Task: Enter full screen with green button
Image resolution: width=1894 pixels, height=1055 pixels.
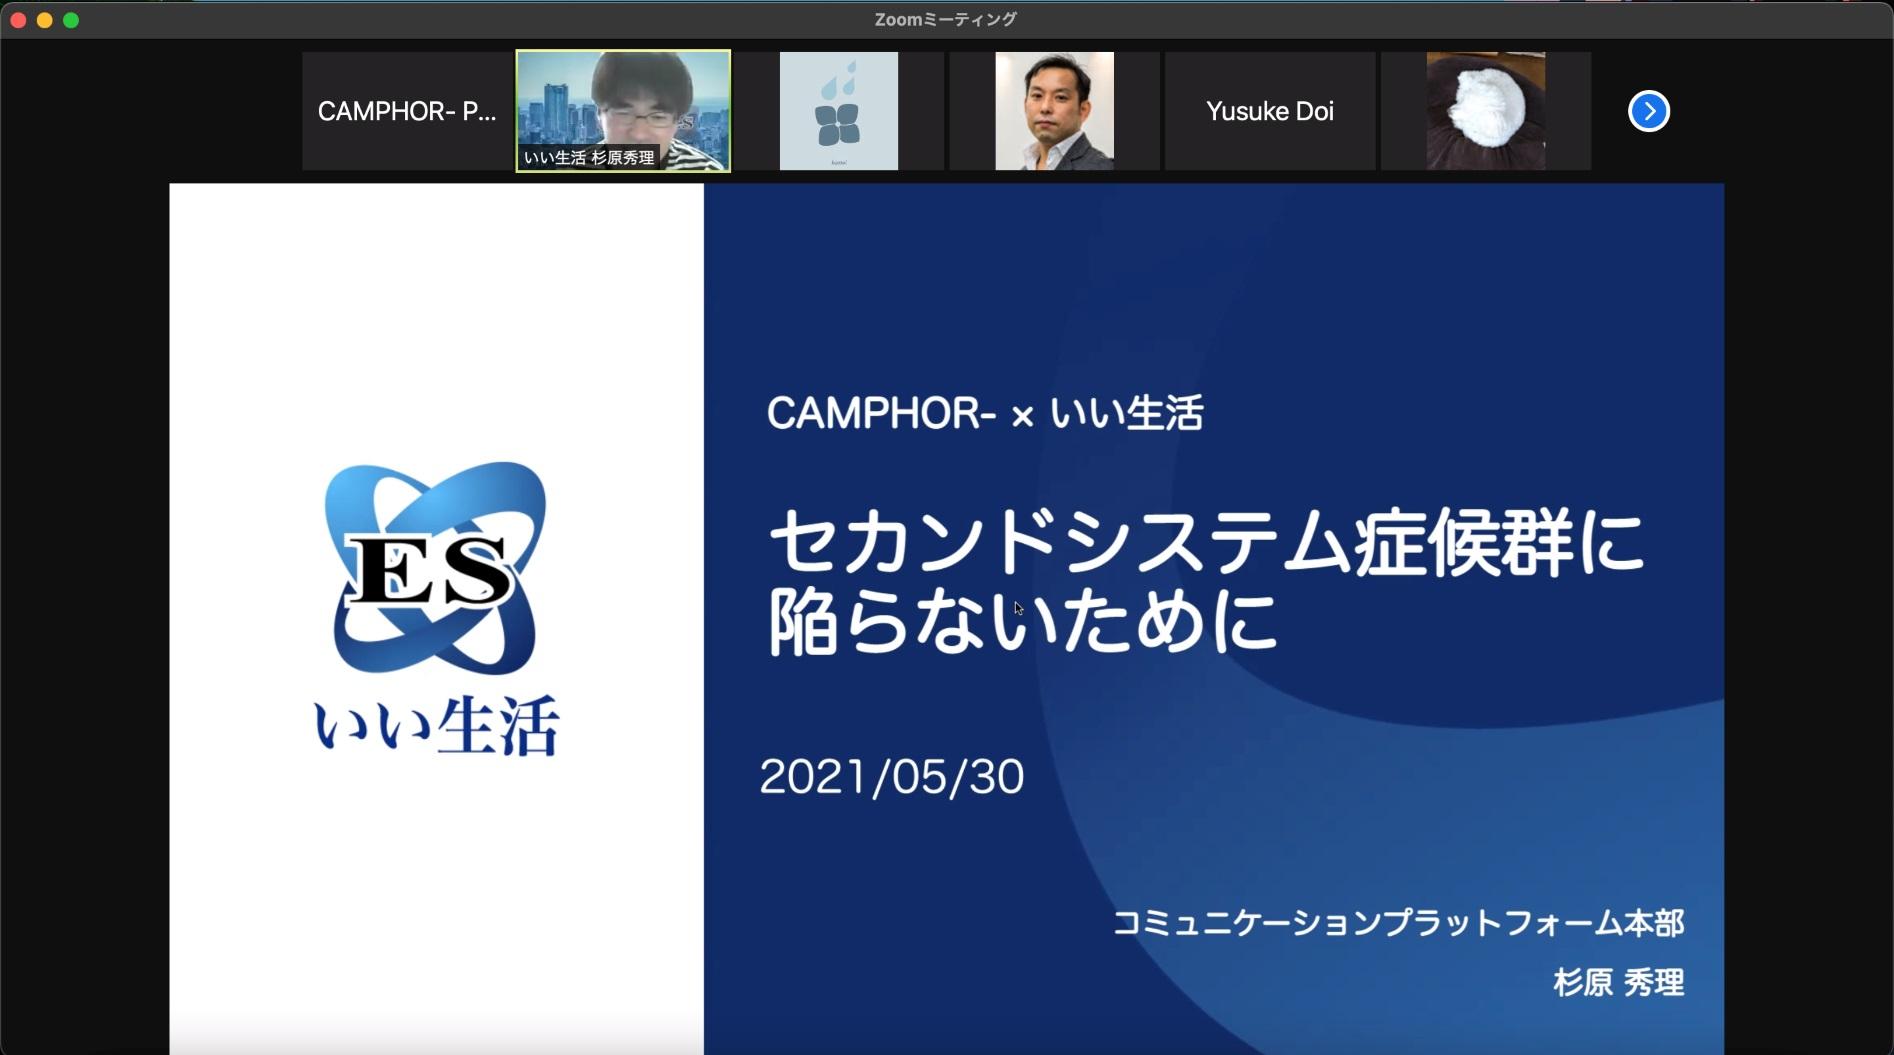Action: (x=71, y=20)
